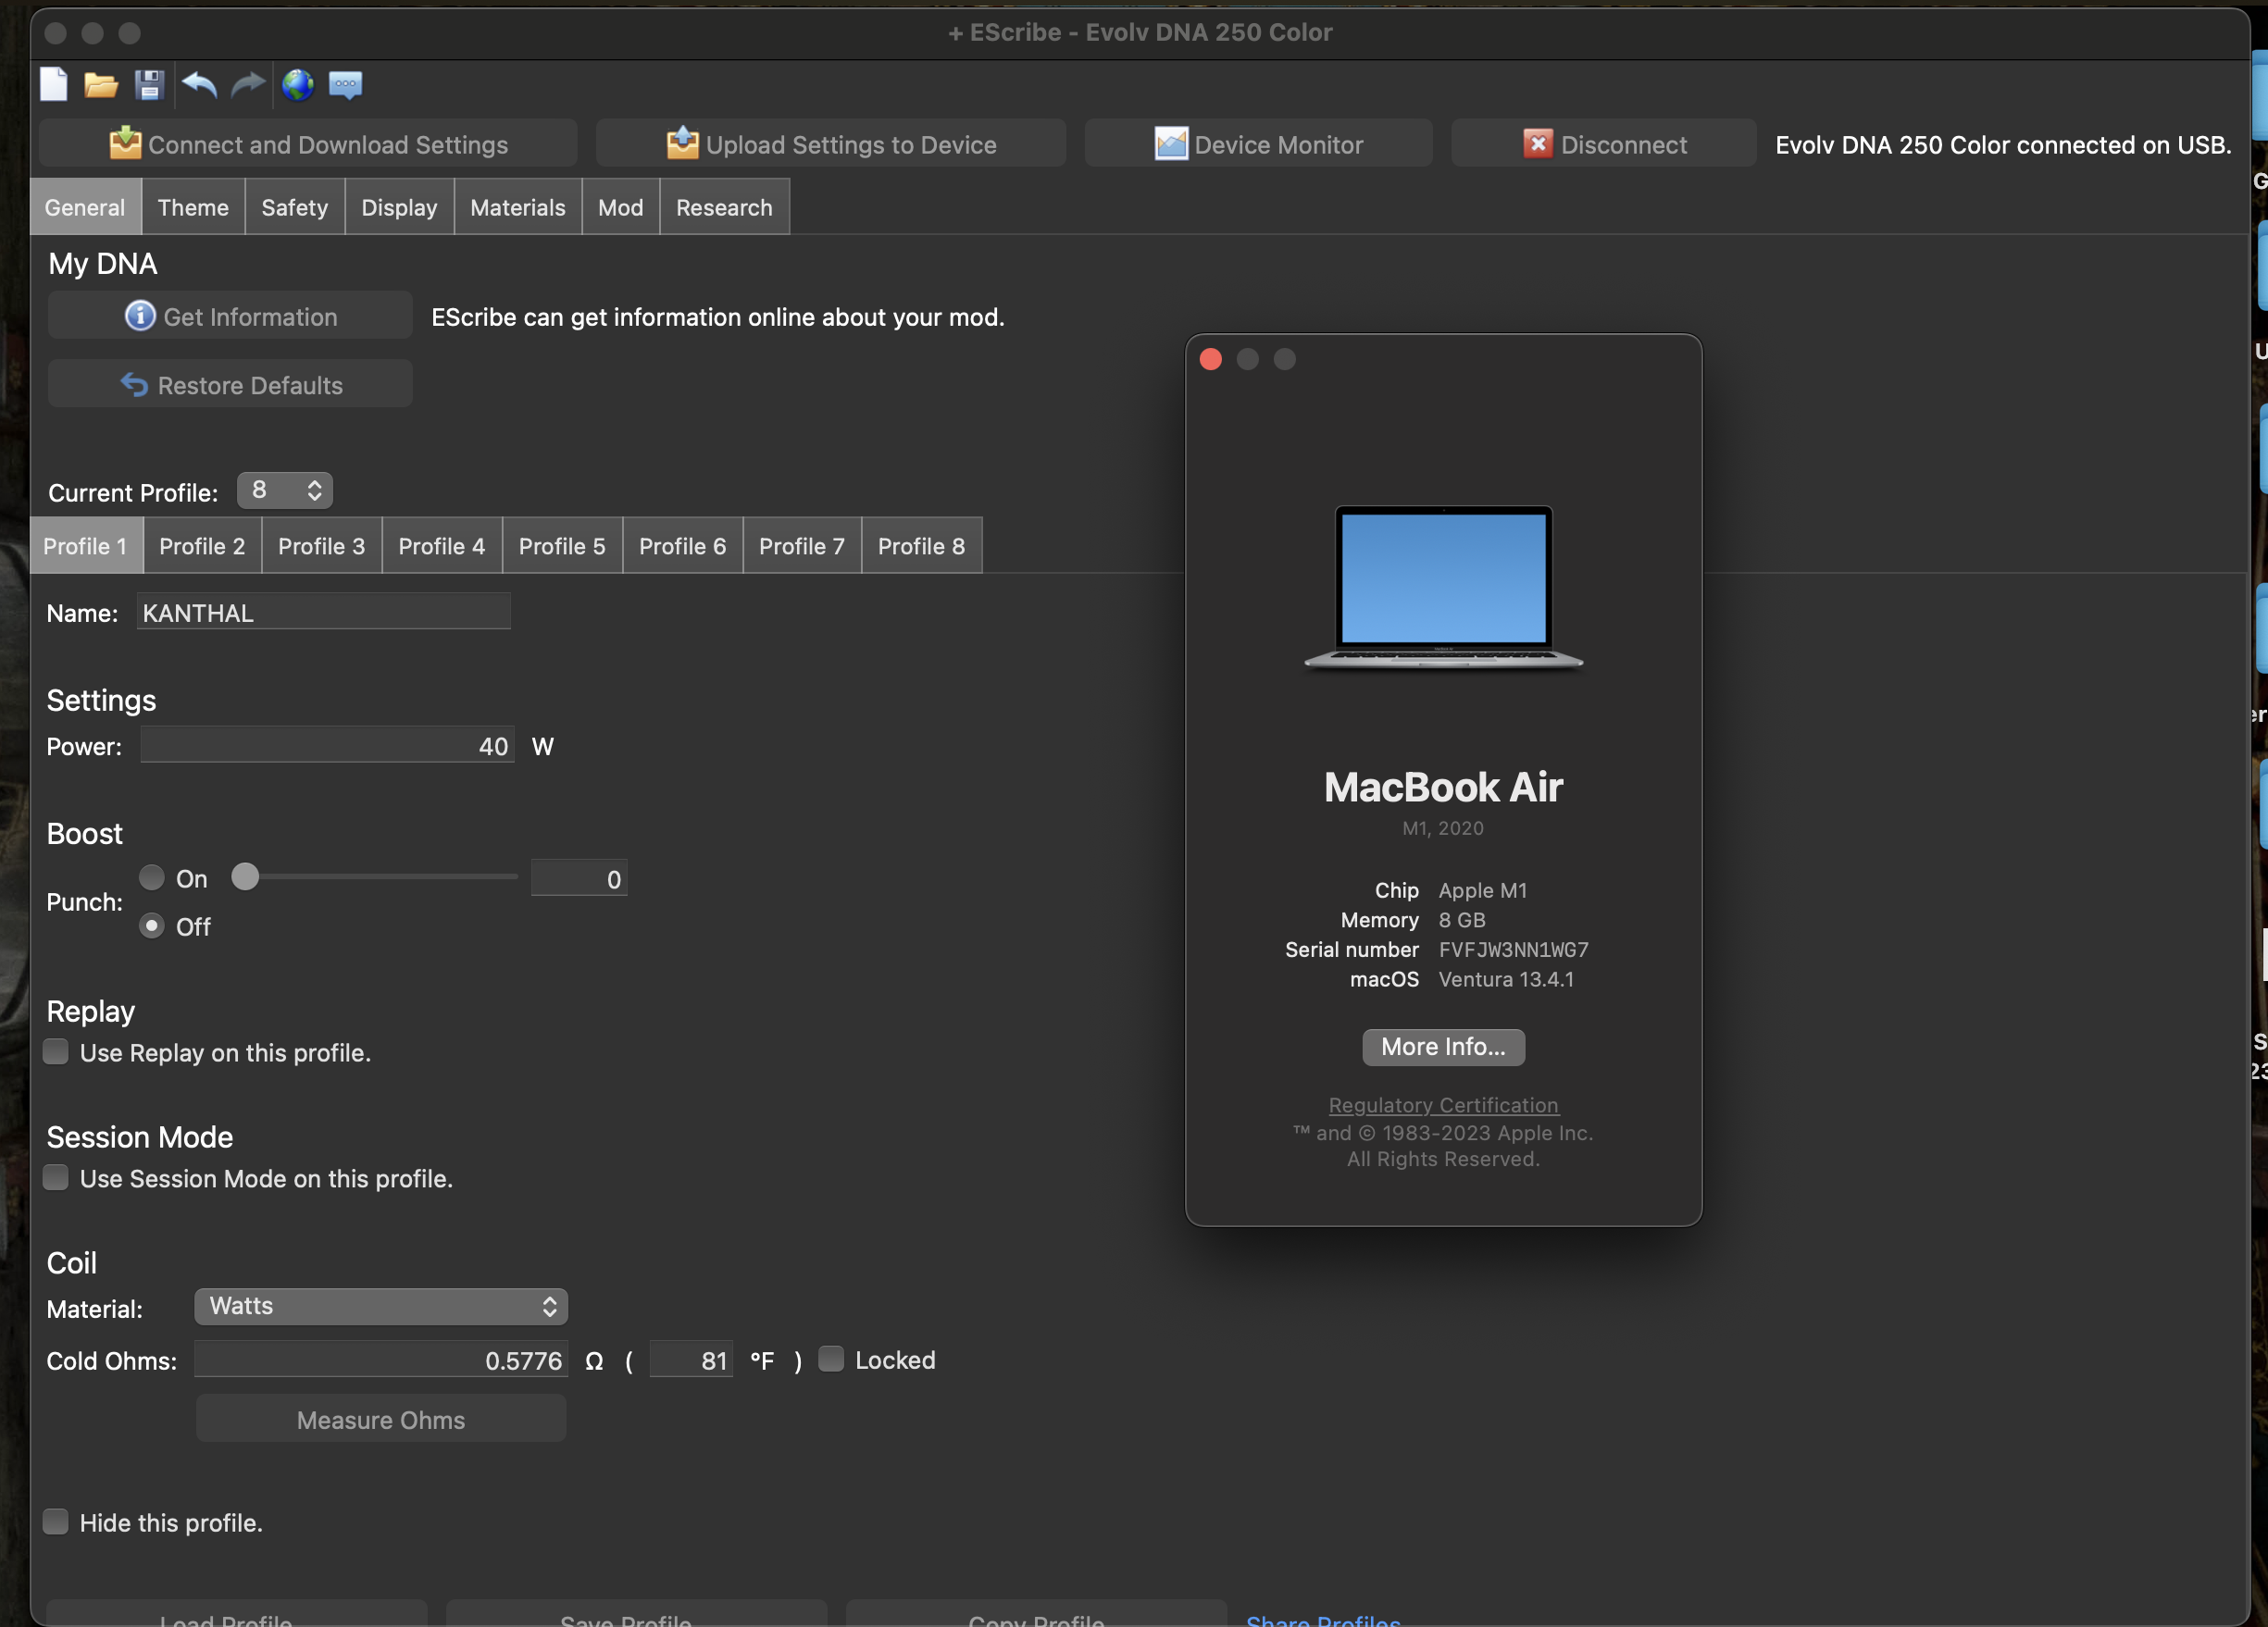Tick the Locked cold ohms checkbox

tap(831, 1359)
